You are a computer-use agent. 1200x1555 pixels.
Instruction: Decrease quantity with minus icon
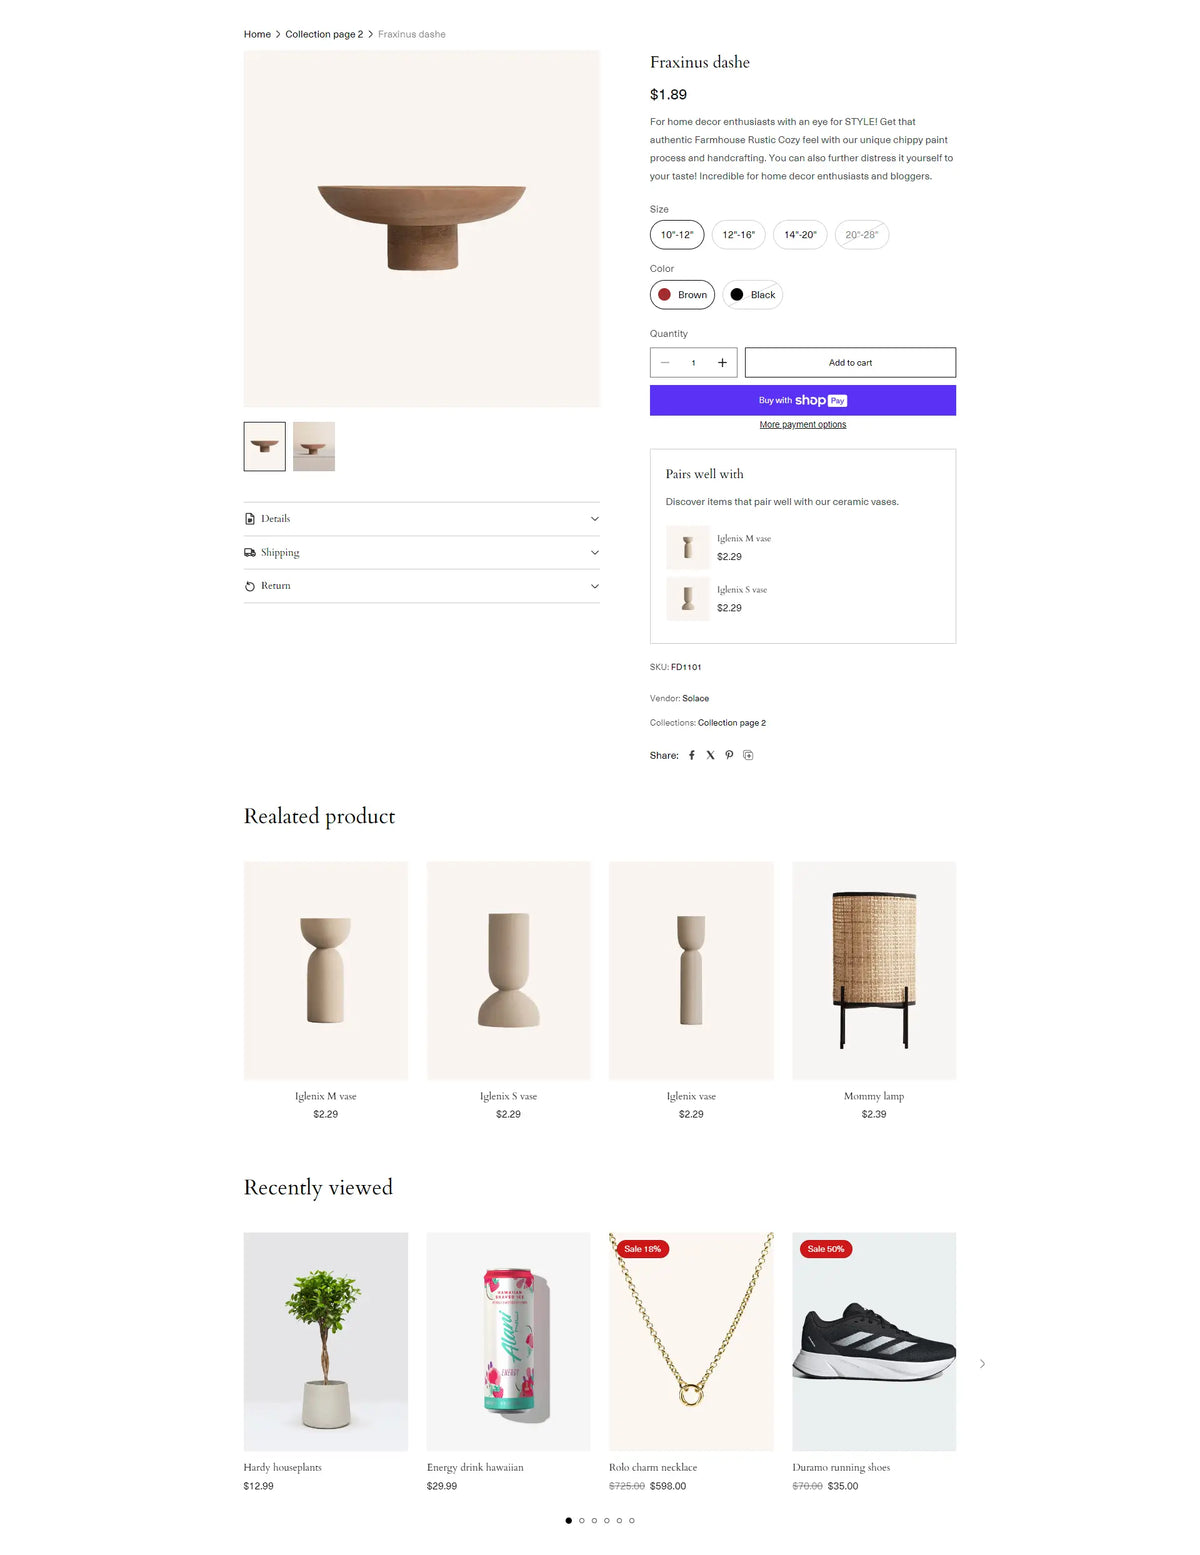pyautogui.click(x=665, y=363)
